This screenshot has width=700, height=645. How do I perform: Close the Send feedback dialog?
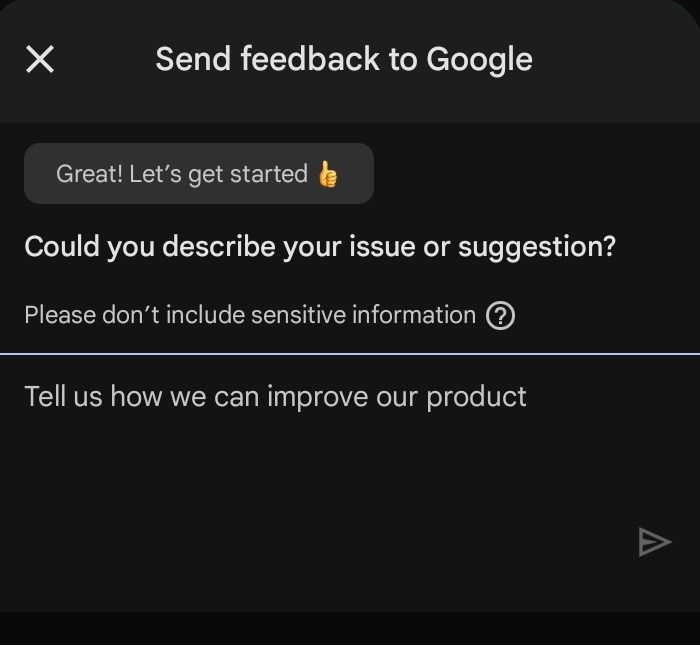tap(40, 60)
